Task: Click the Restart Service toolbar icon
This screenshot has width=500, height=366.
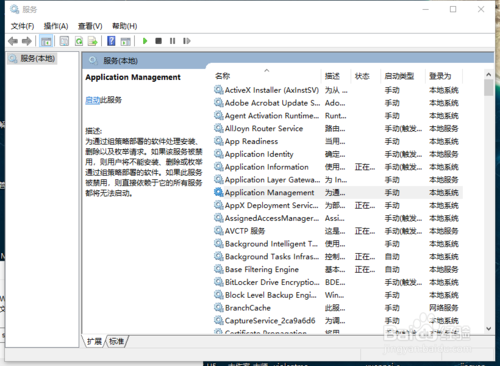Action: pos(187,41)
